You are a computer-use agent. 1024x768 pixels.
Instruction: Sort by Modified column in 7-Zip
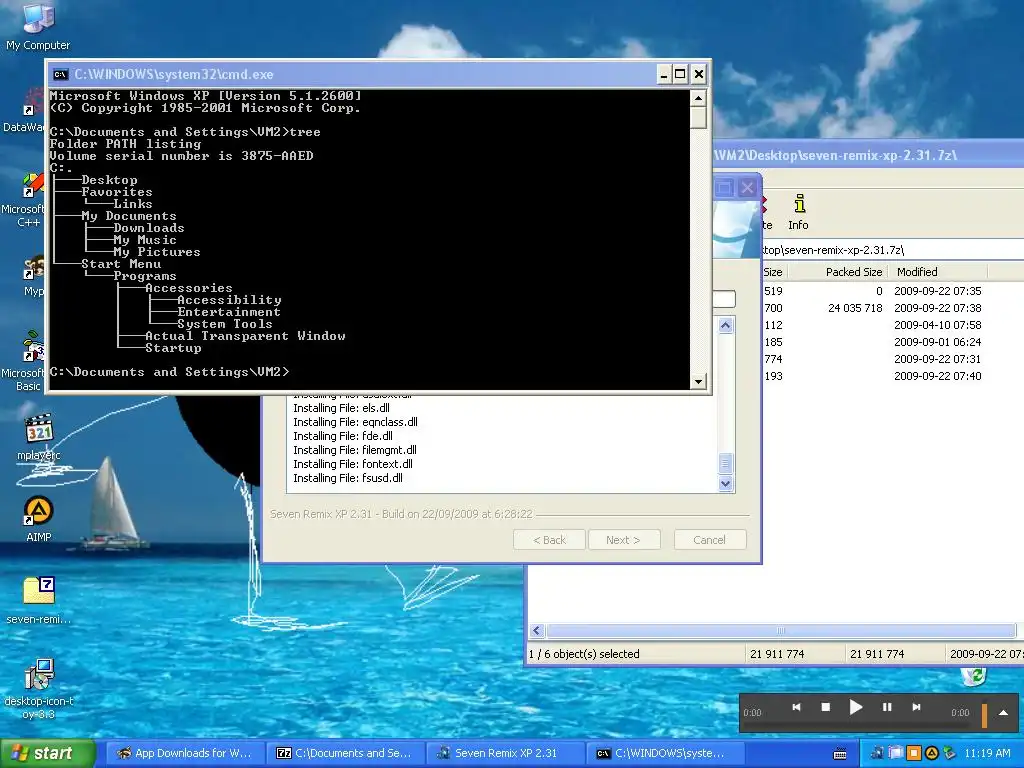pyautogui.click(x=938, y=272)
